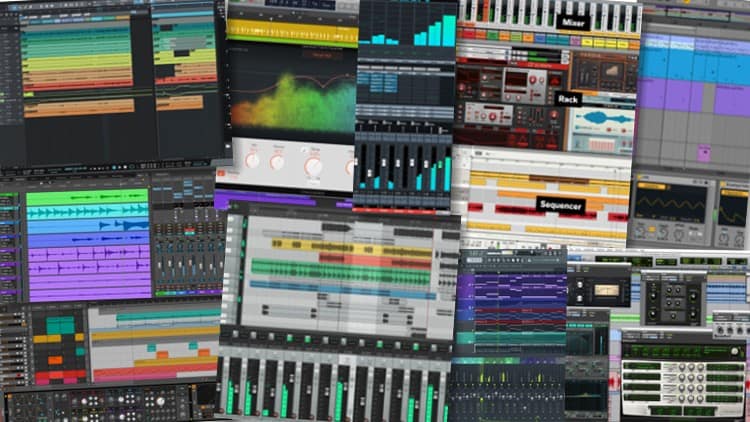750x422 pixels.
Task: Open the Sequencer label overlay
Action: point(560,204)
